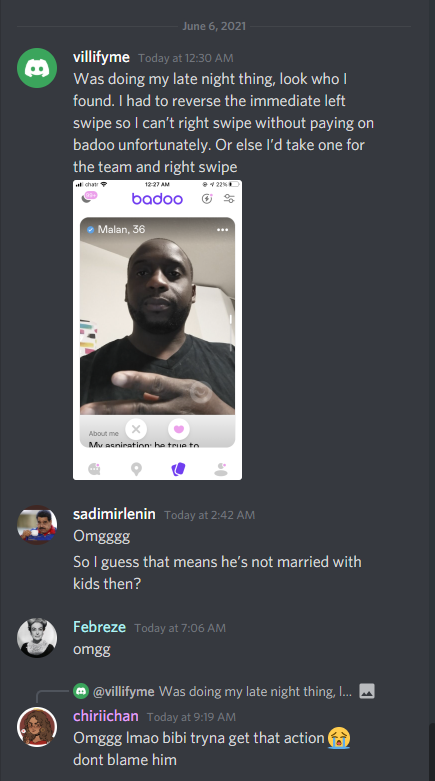Screen dimensions: 435x781
Task: Click small villifyme avatar in reply preview
Action: (x=81, y=691)
